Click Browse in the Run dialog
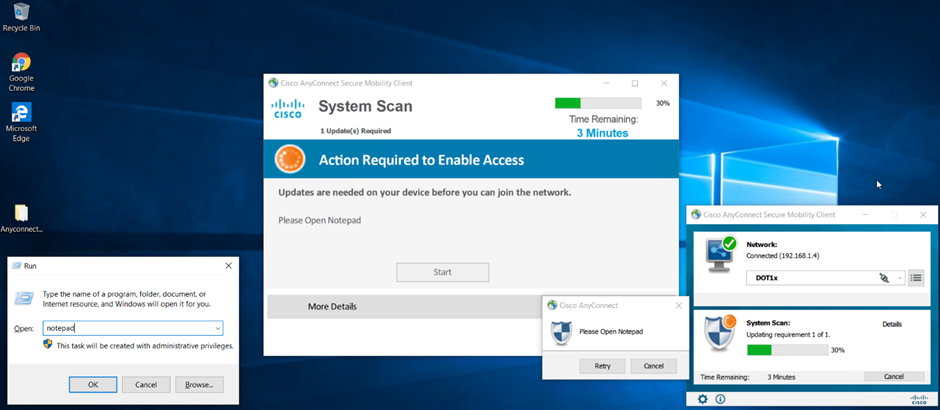The image size is (940, 410). [x=199, y=384]
